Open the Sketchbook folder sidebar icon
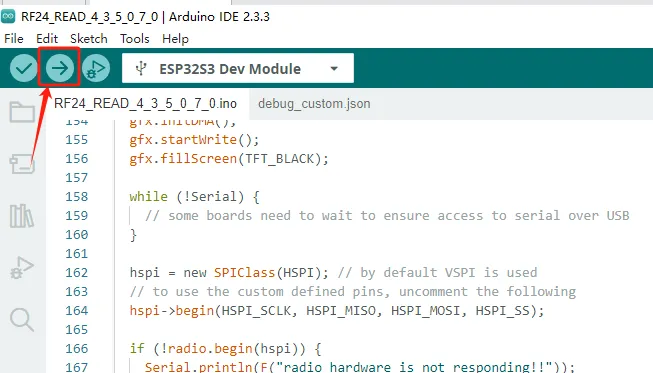This screenshot has width=653, height=373. [22, 112]
